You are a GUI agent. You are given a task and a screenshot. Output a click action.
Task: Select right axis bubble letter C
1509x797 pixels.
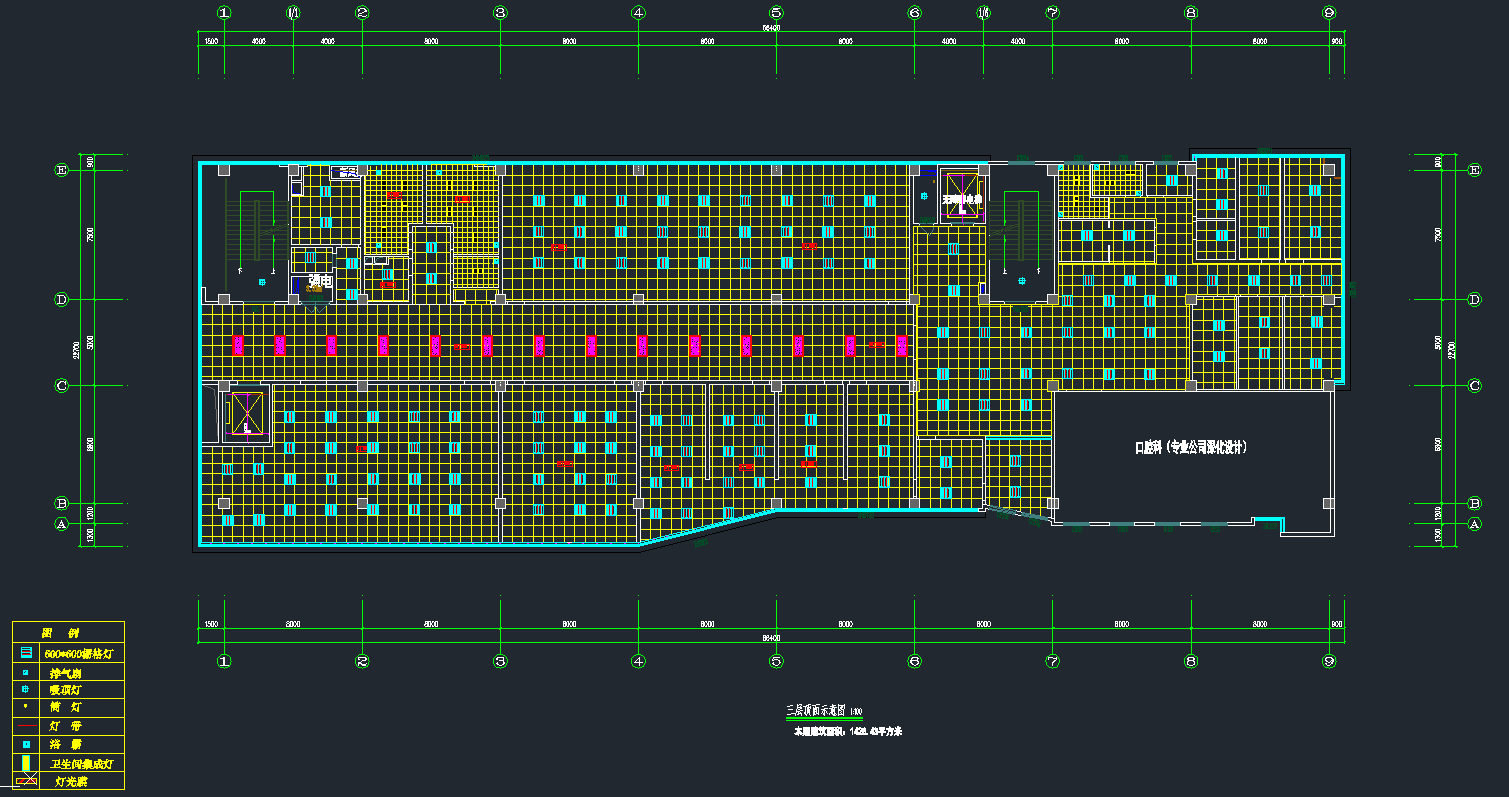tap(1473, 385)
